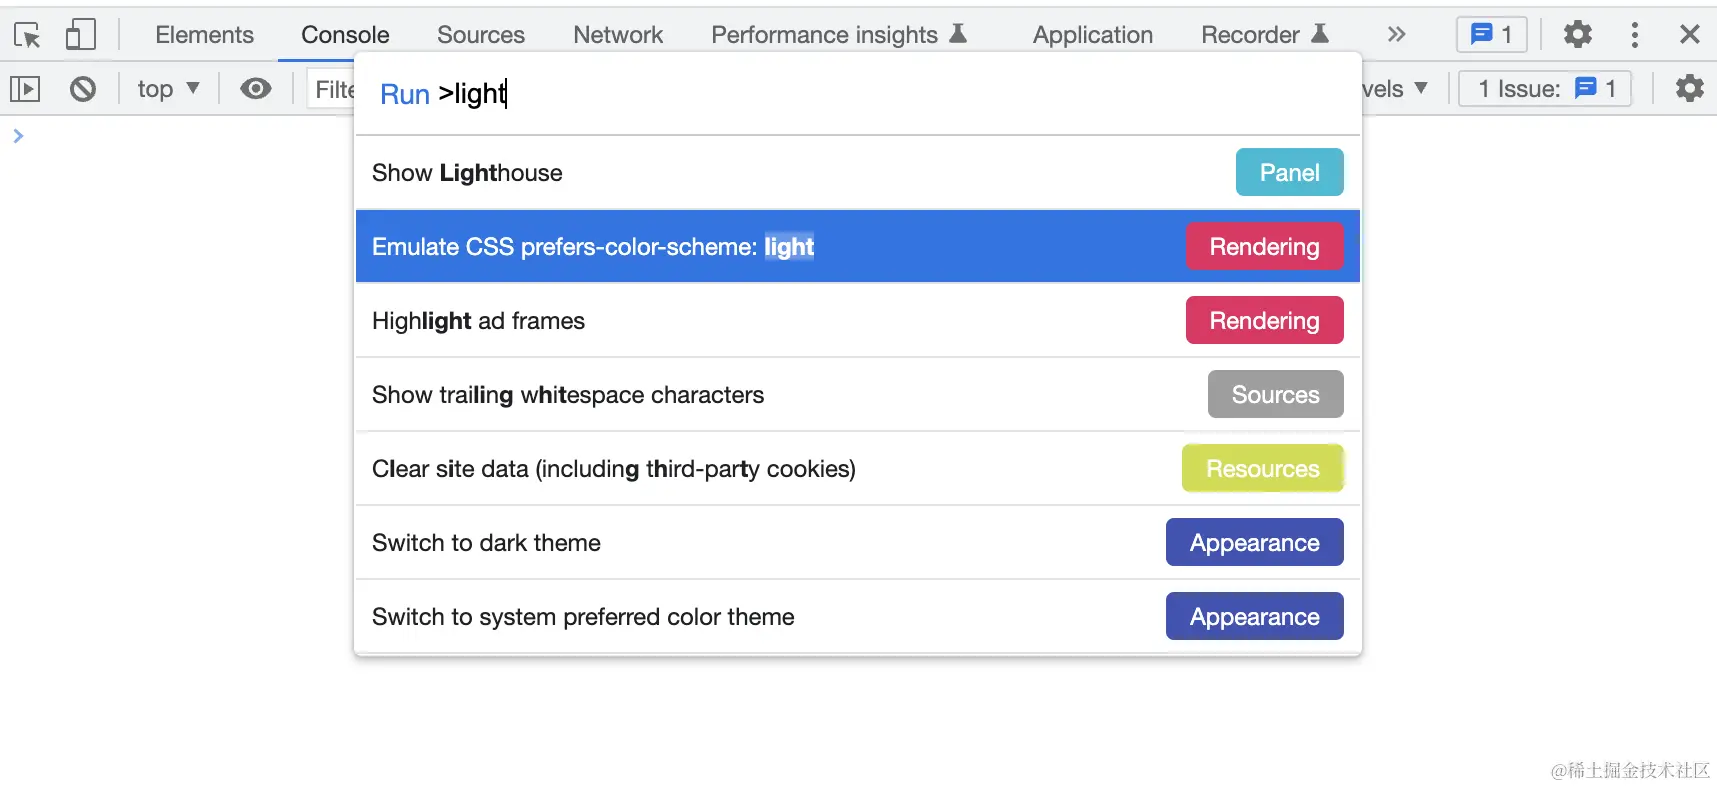
Task: Open the Network tab
Action: click(x=617, y=35)
